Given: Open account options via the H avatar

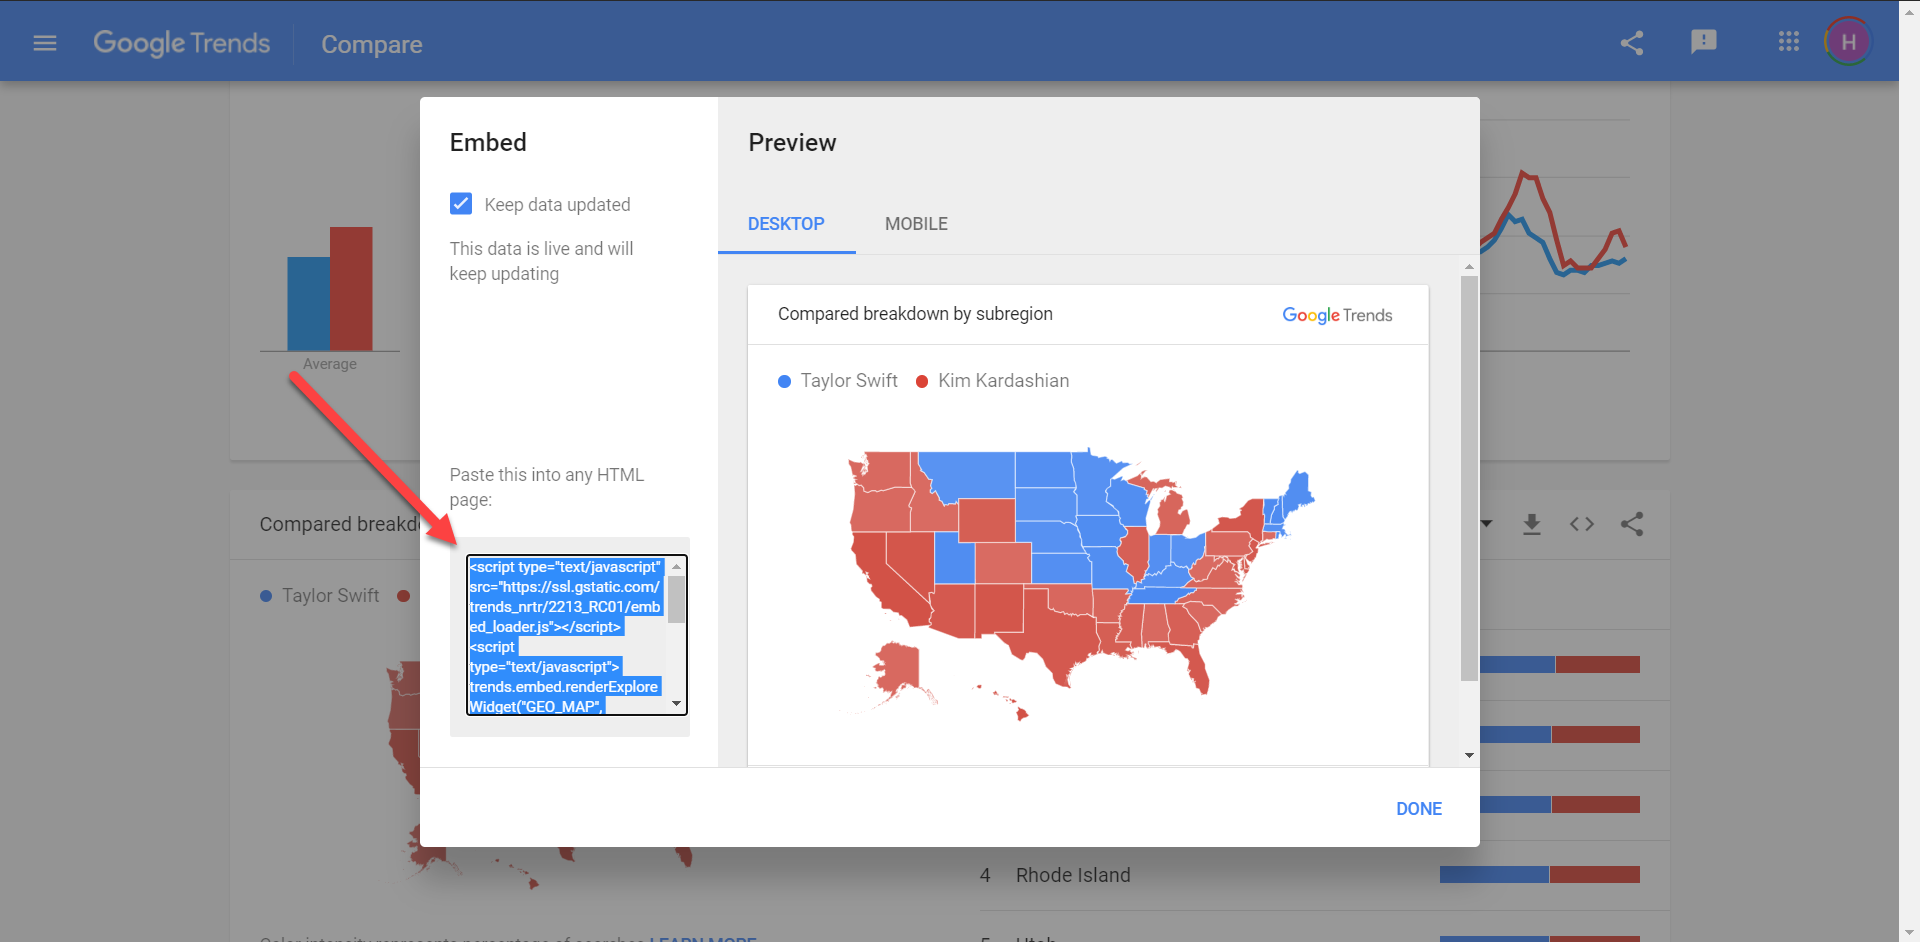Looking at the screenshot, I should [1848, 41].
